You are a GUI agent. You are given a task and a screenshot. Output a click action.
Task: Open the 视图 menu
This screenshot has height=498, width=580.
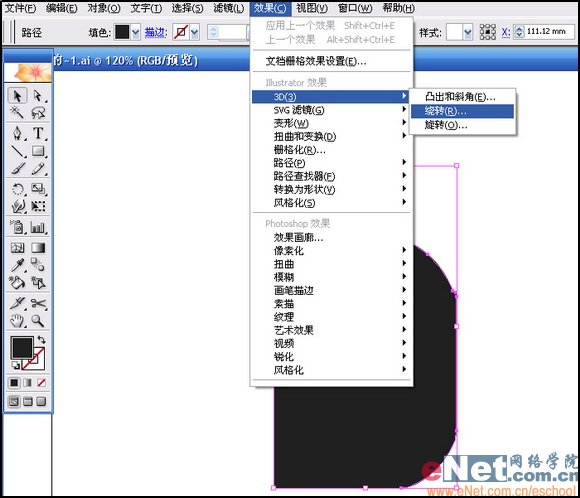(x=312, y=8)
